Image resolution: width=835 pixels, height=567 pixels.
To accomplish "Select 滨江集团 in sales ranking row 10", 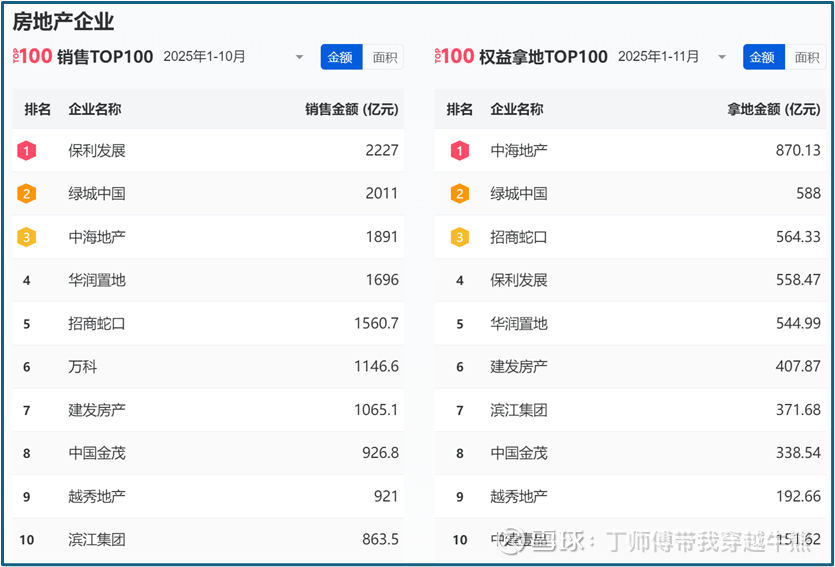I will coord(97,540).
